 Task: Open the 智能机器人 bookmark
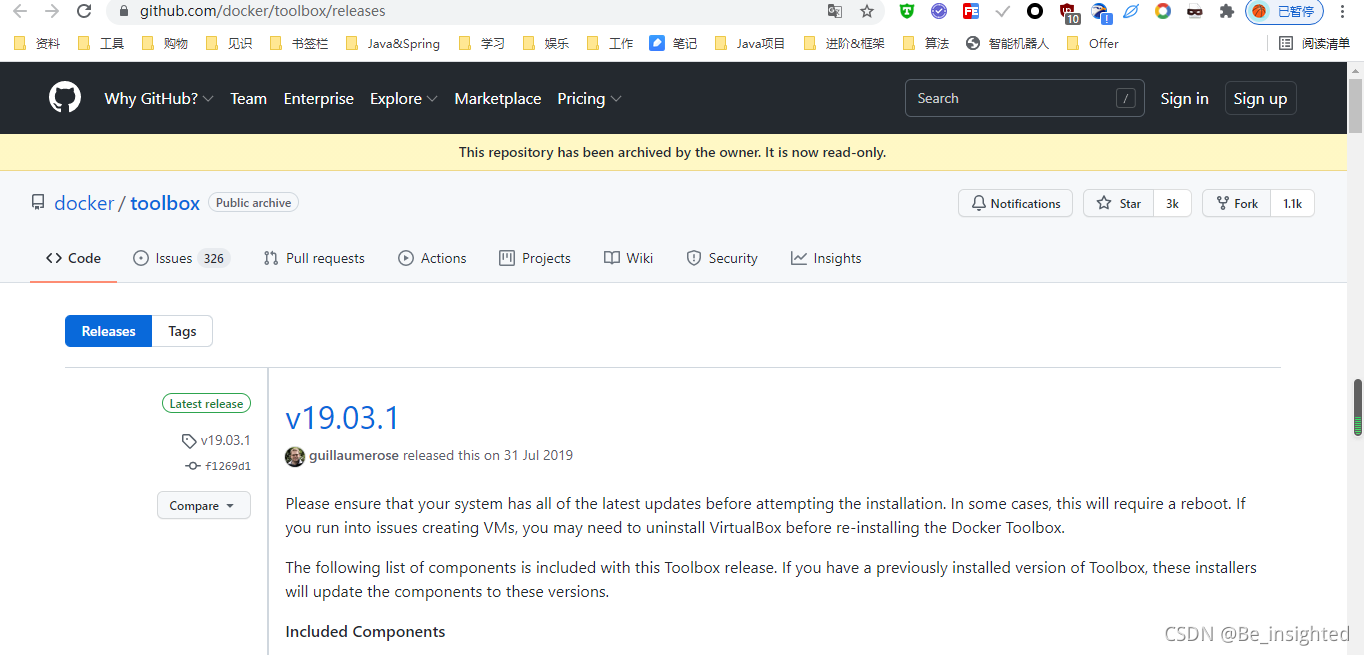pos(1008,43)
